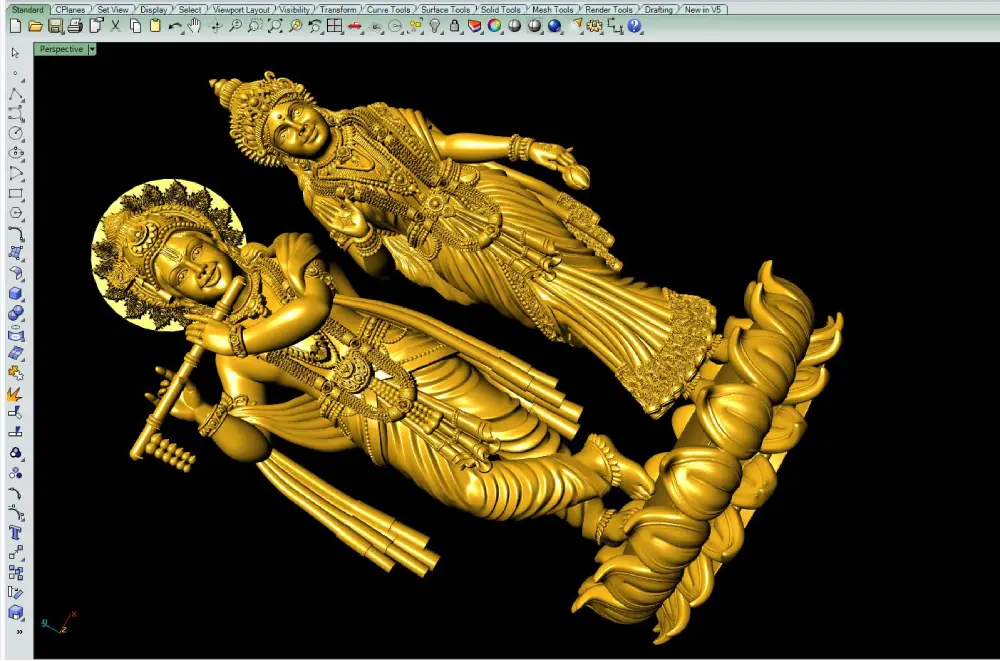Select the arrow pointer tool in sidebar
This screenshot has width=1000, height=661.
[15, 53]
